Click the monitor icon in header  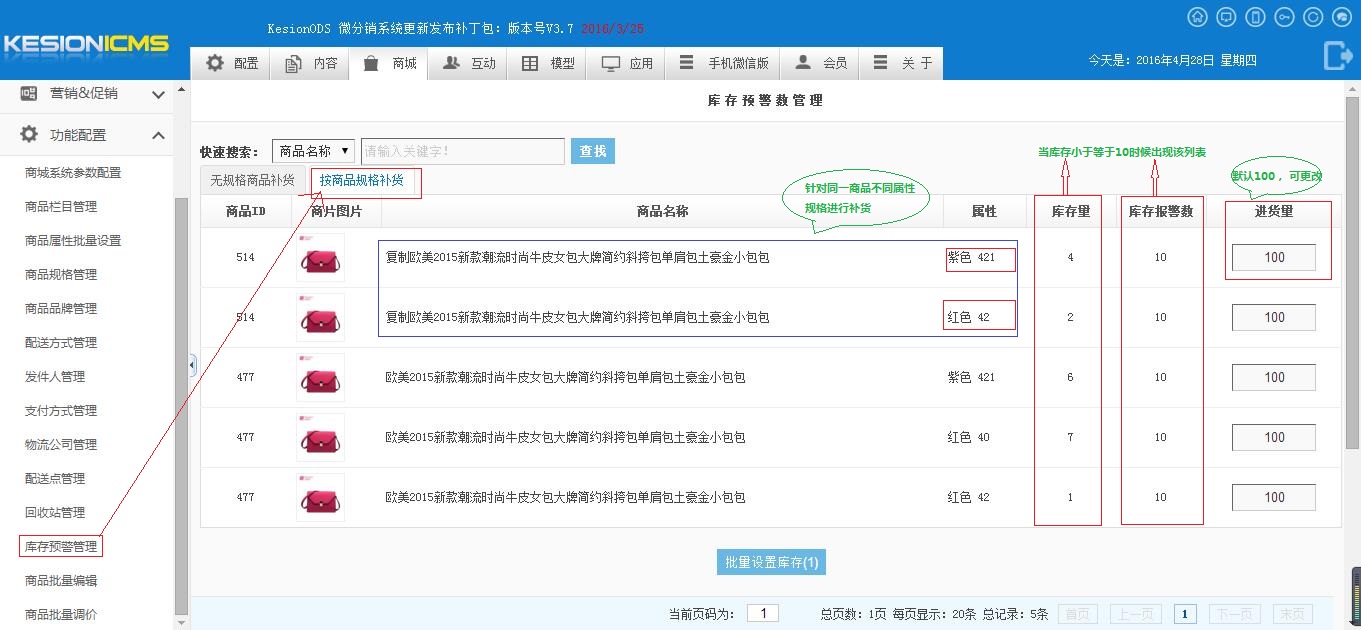click(1226, 17)
